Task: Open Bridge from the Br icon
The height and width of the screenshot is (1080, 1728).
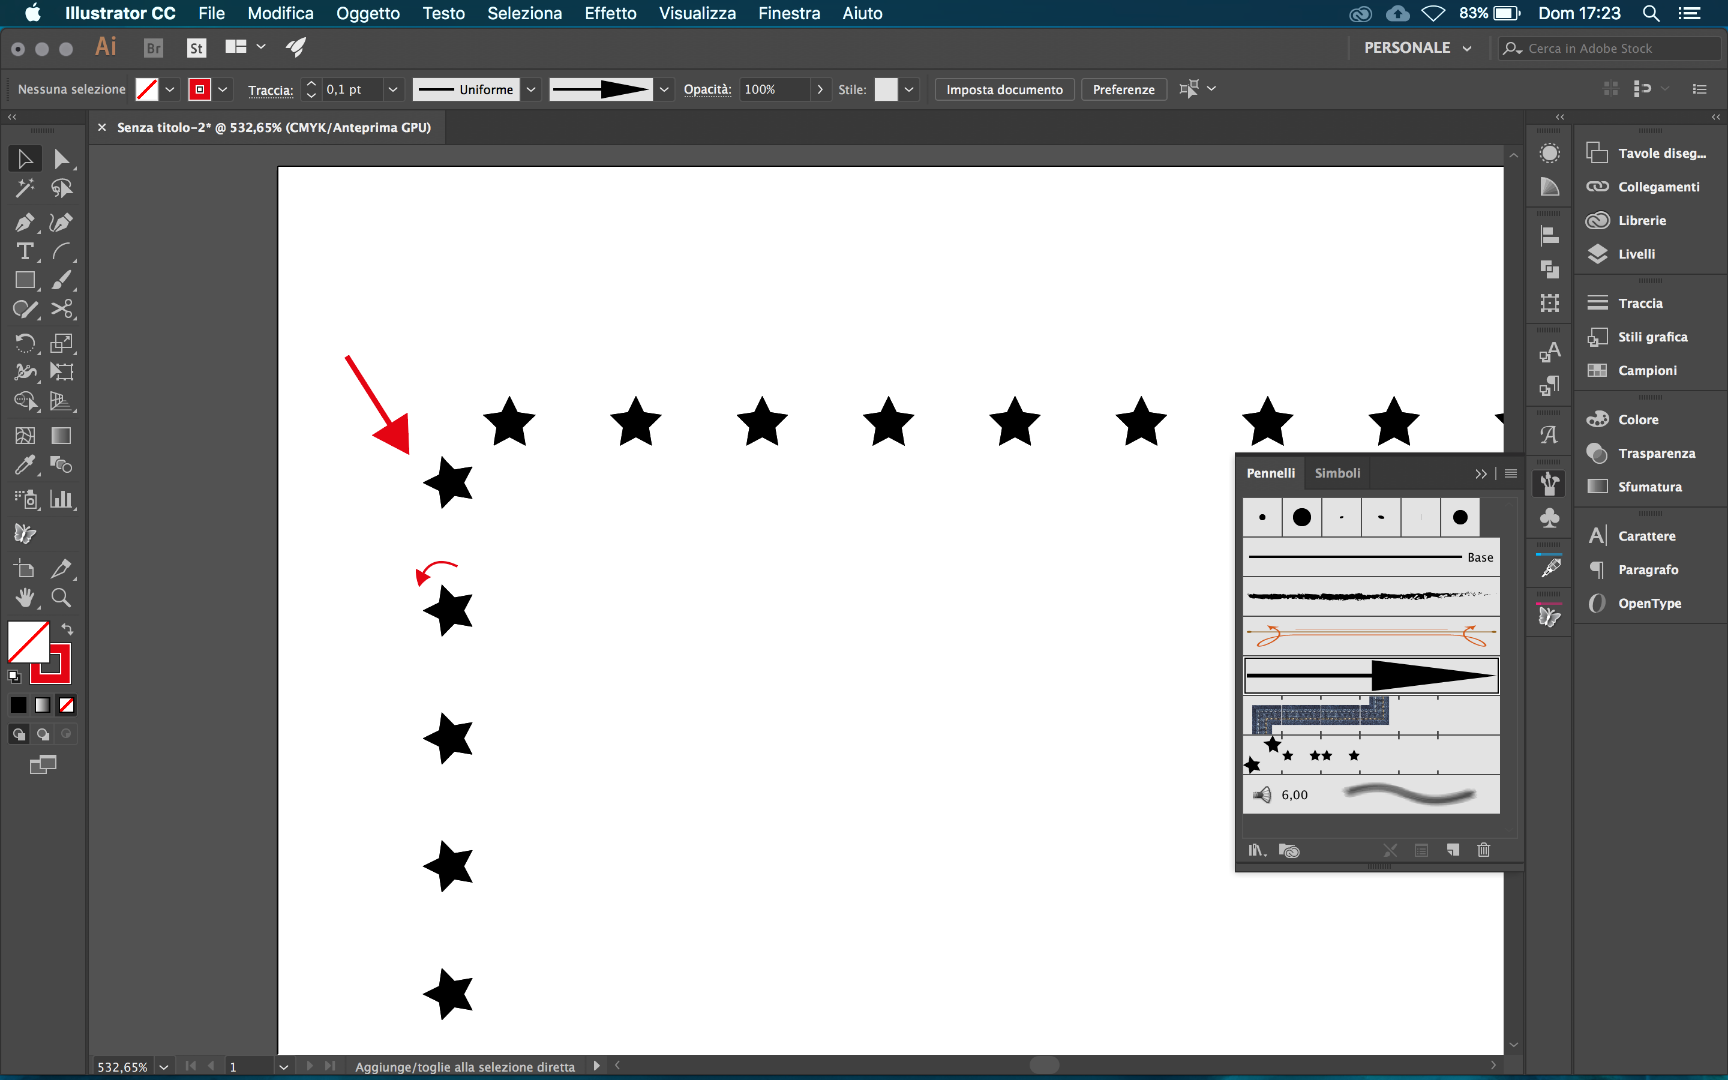Action: point(153,48)
